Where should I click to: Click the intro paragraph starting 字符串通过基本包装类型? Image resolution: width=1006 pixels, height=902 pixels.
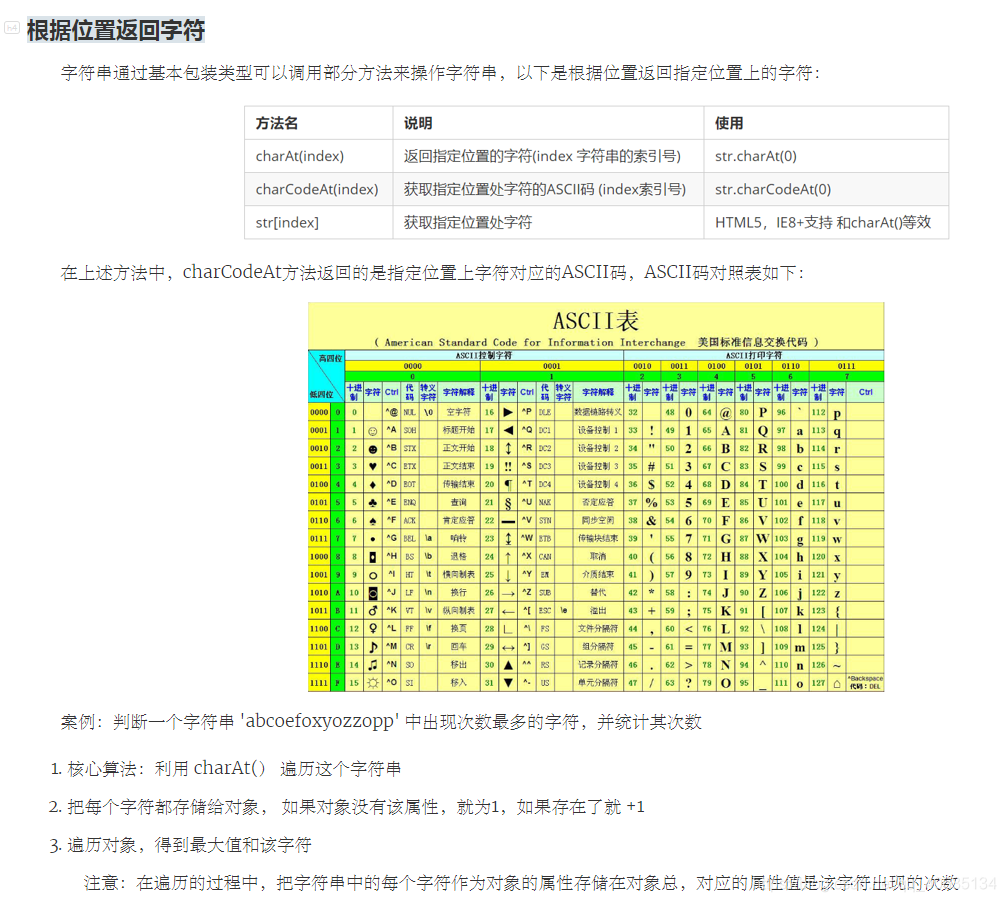click(x=440, y=73)
